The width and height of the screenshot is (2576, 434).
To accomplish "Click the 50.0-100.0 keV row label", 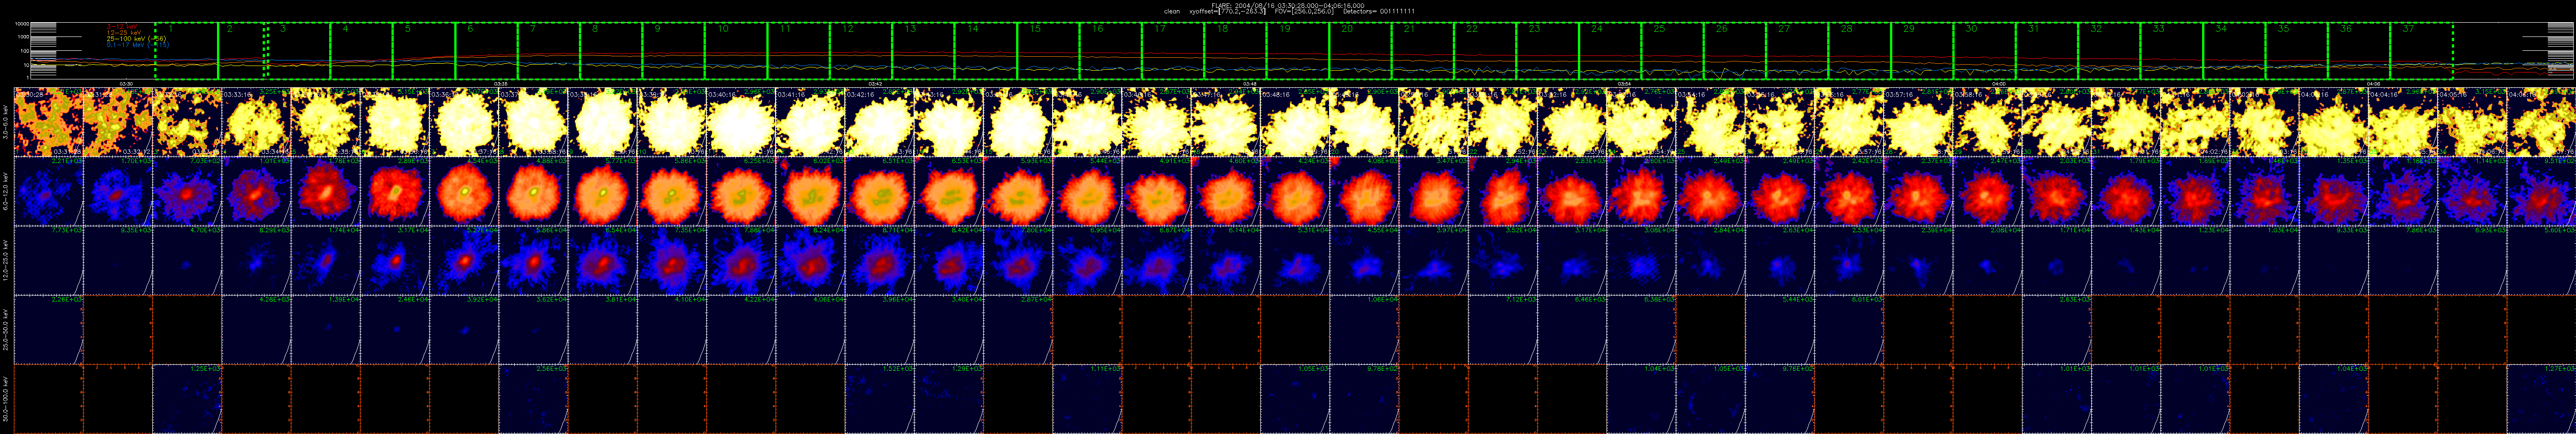I will tap(7, 399).
